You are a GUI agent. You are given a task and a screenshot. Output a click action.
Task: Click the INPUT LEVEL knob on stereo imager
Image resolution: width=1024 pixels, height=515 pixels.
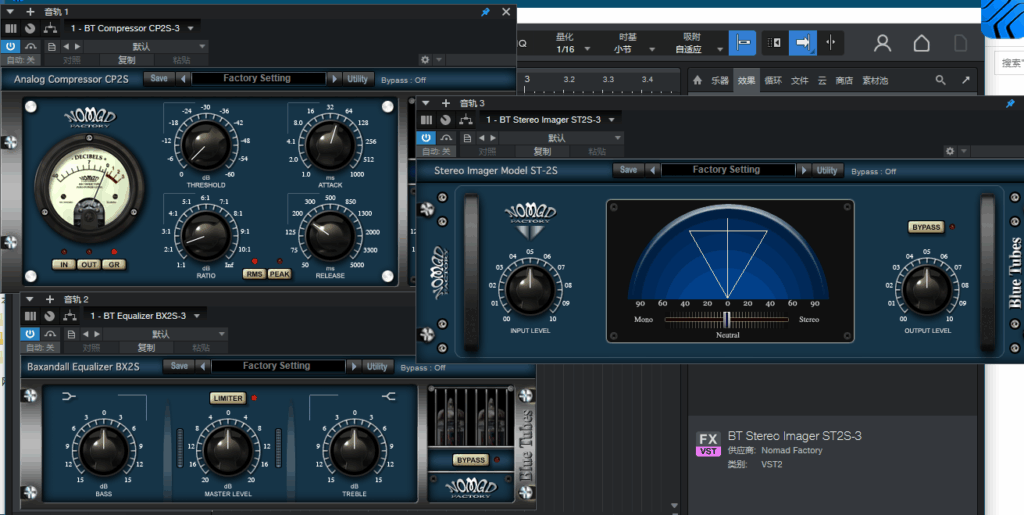[x=530, y=289]
